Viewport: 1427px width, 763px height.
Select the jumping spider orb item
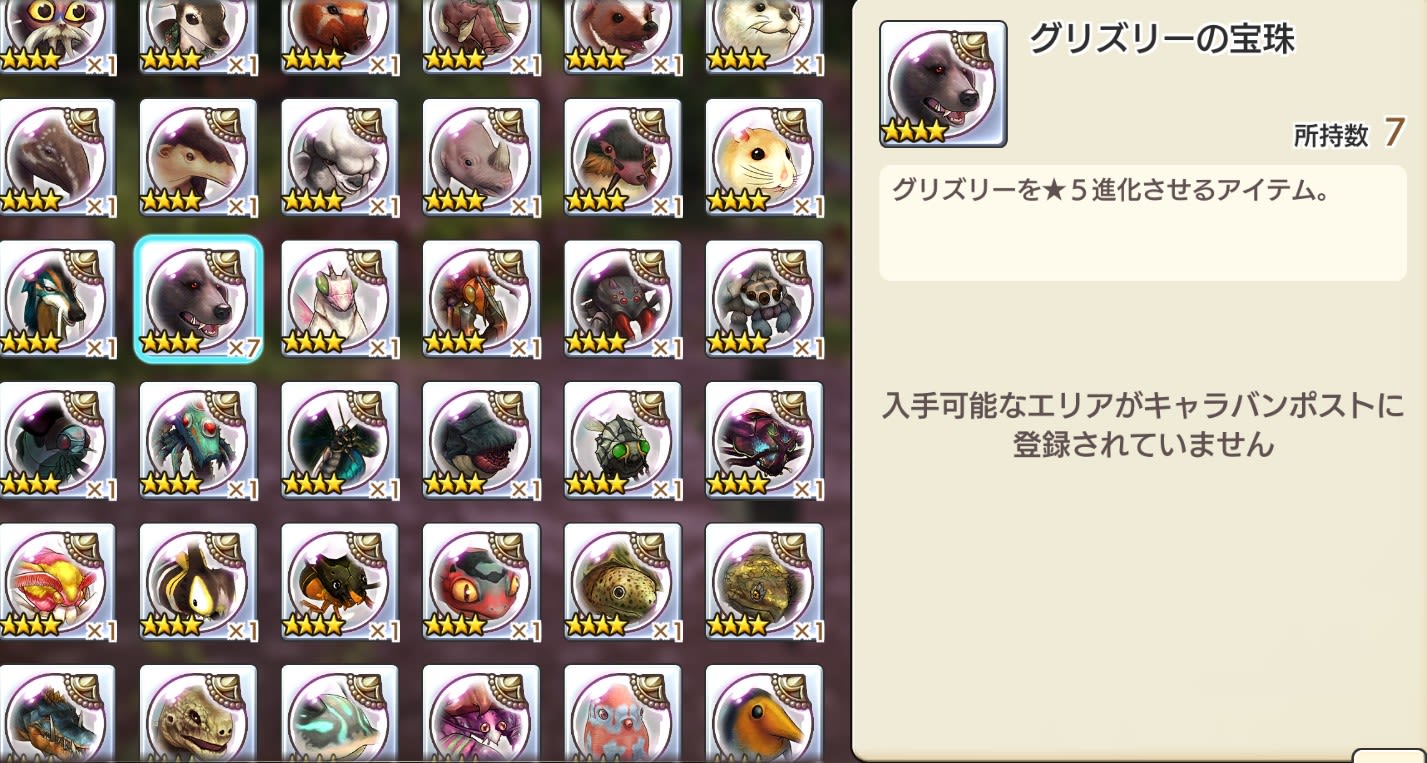click(764, 300)
